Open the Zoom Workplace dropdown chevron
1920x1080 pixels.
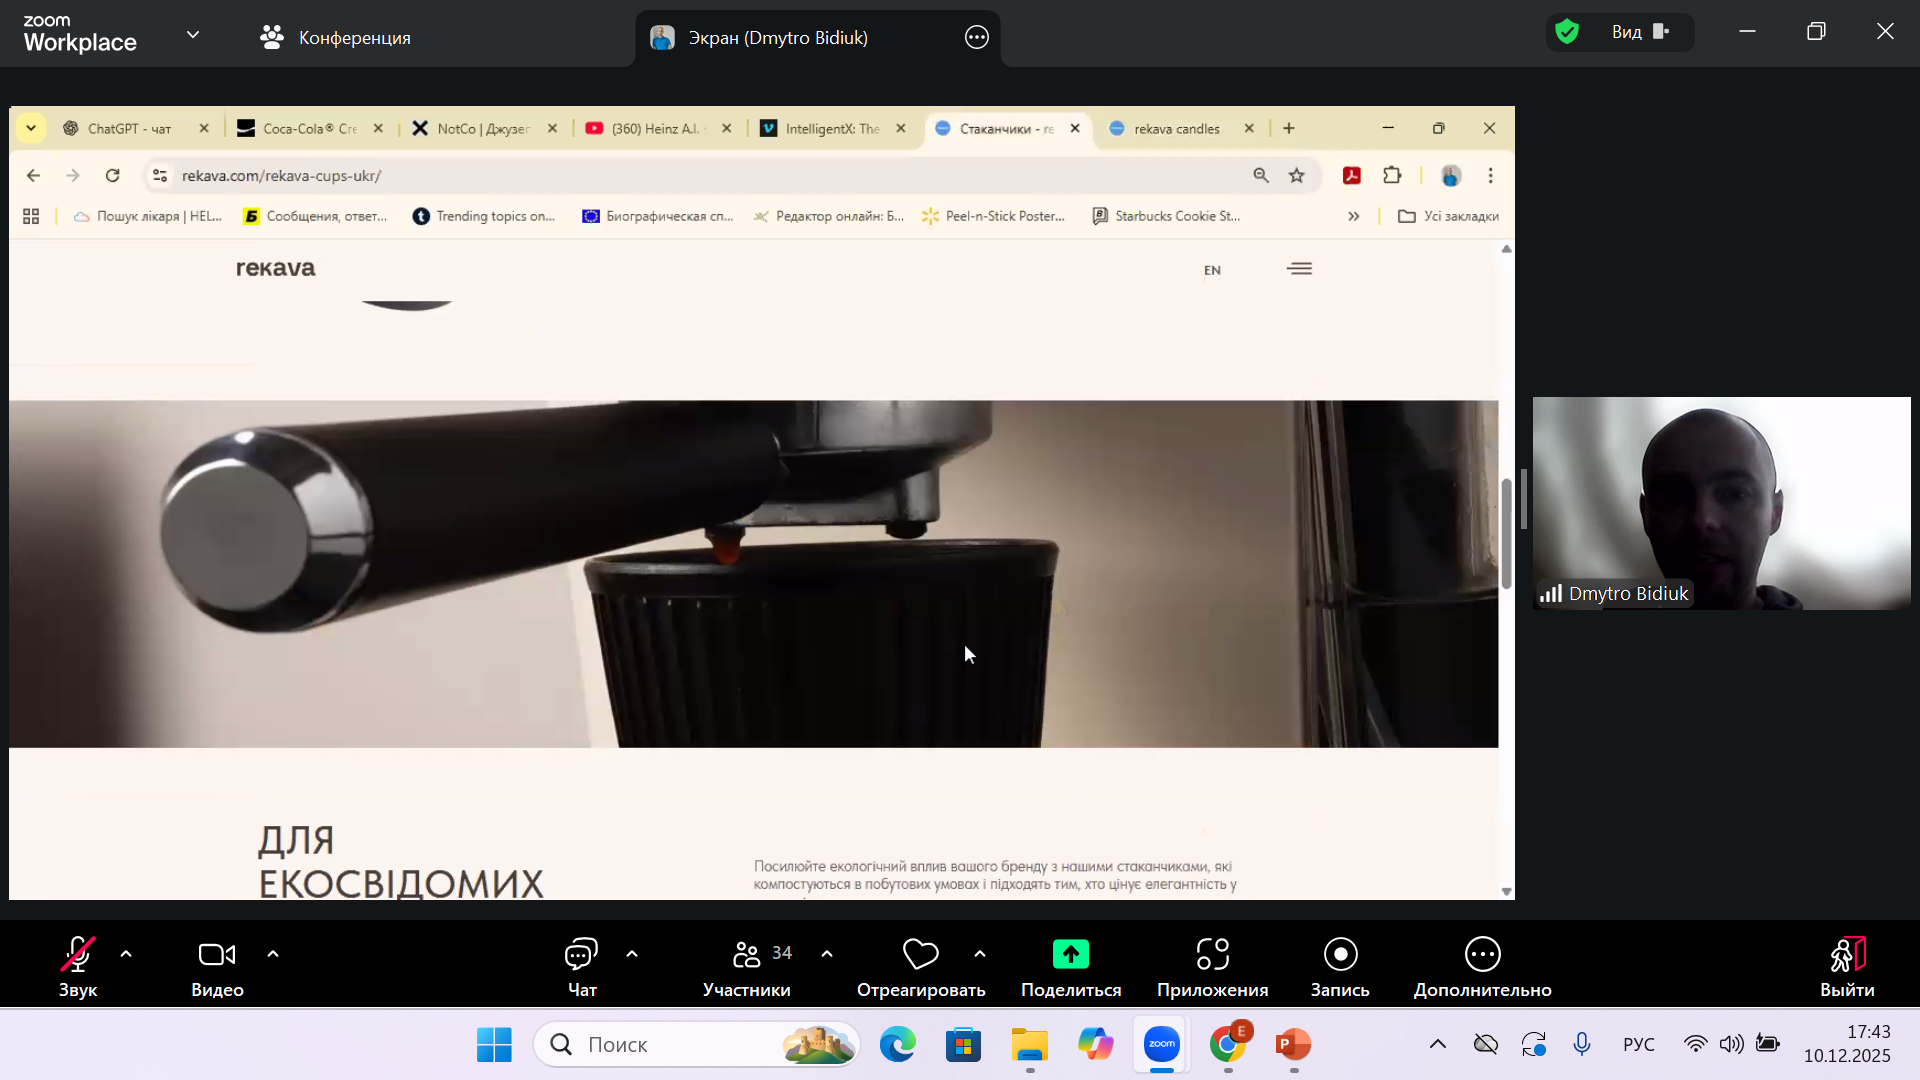[193, 35]
